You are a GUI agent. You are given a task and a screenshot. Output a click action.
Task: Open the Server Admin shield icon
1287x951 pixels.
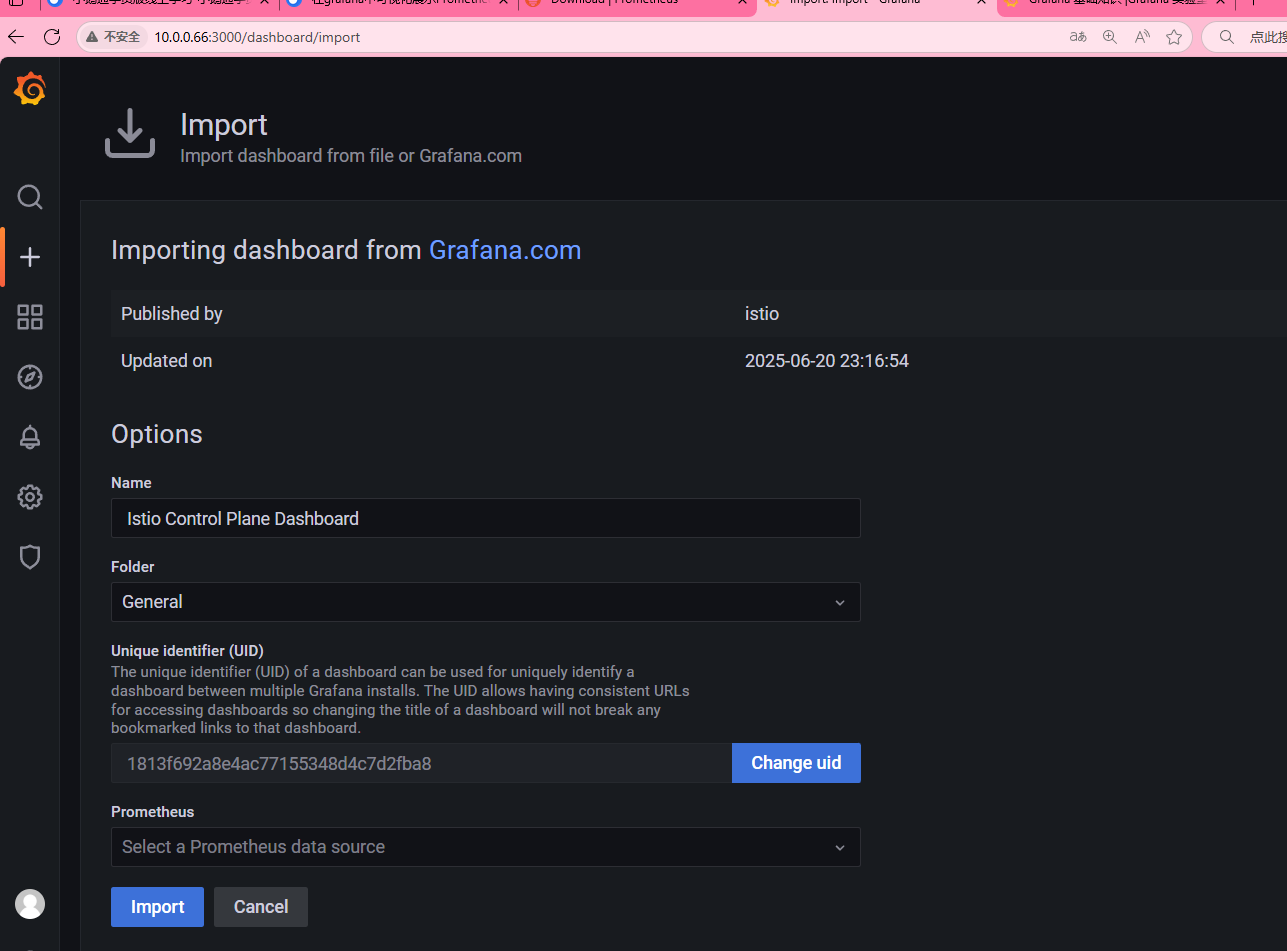[30, 557]
